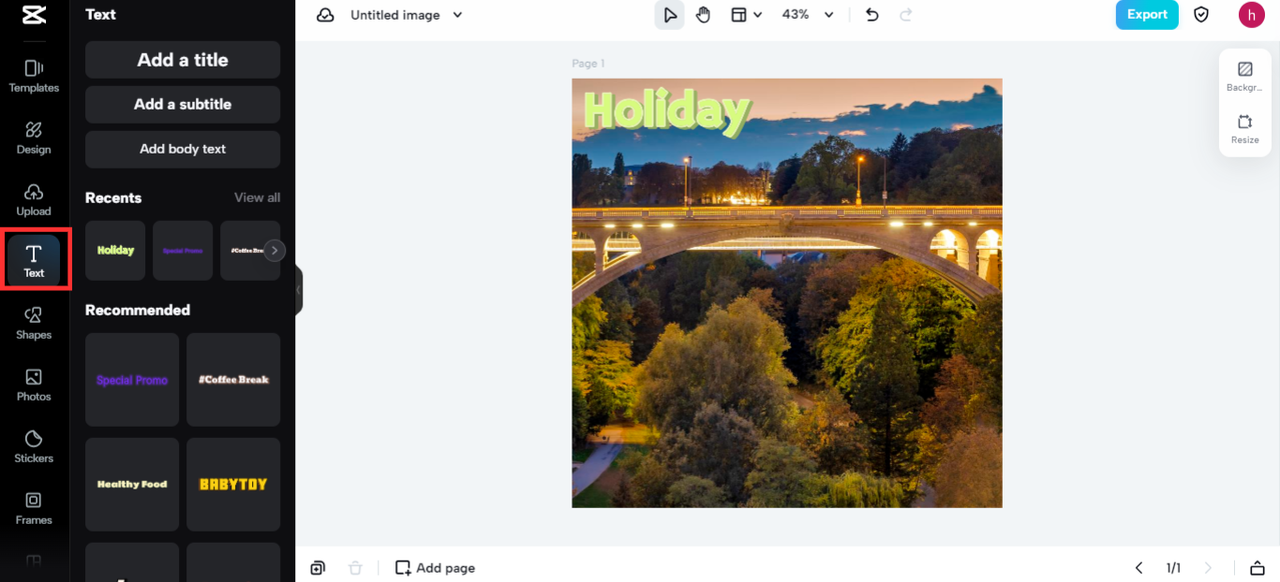
Task: Apply the Special Promo recommended text preset
Action: (x=132, y=380)
